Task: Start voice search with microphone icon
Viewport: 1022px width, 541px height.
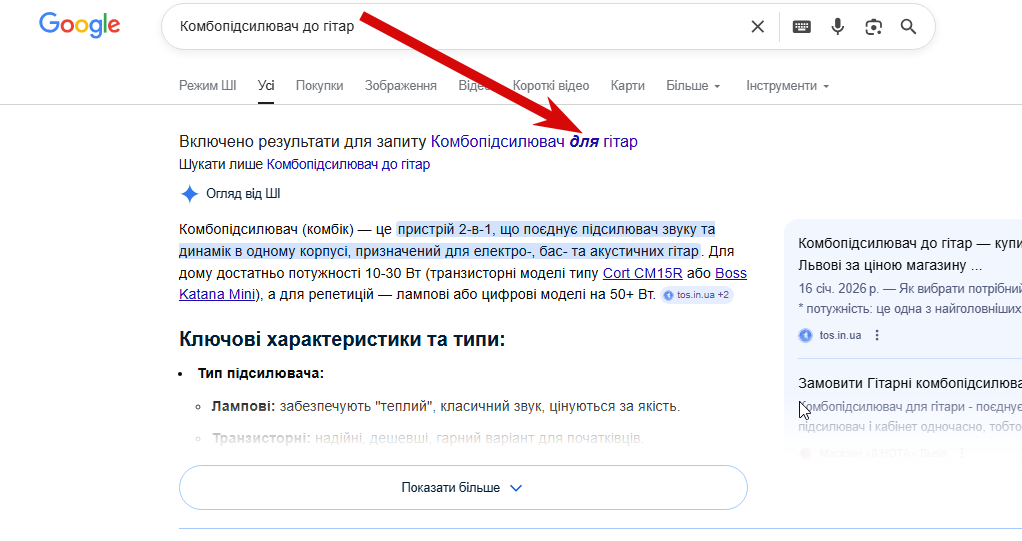Action: pyautogui.click(x=838, y=27)
